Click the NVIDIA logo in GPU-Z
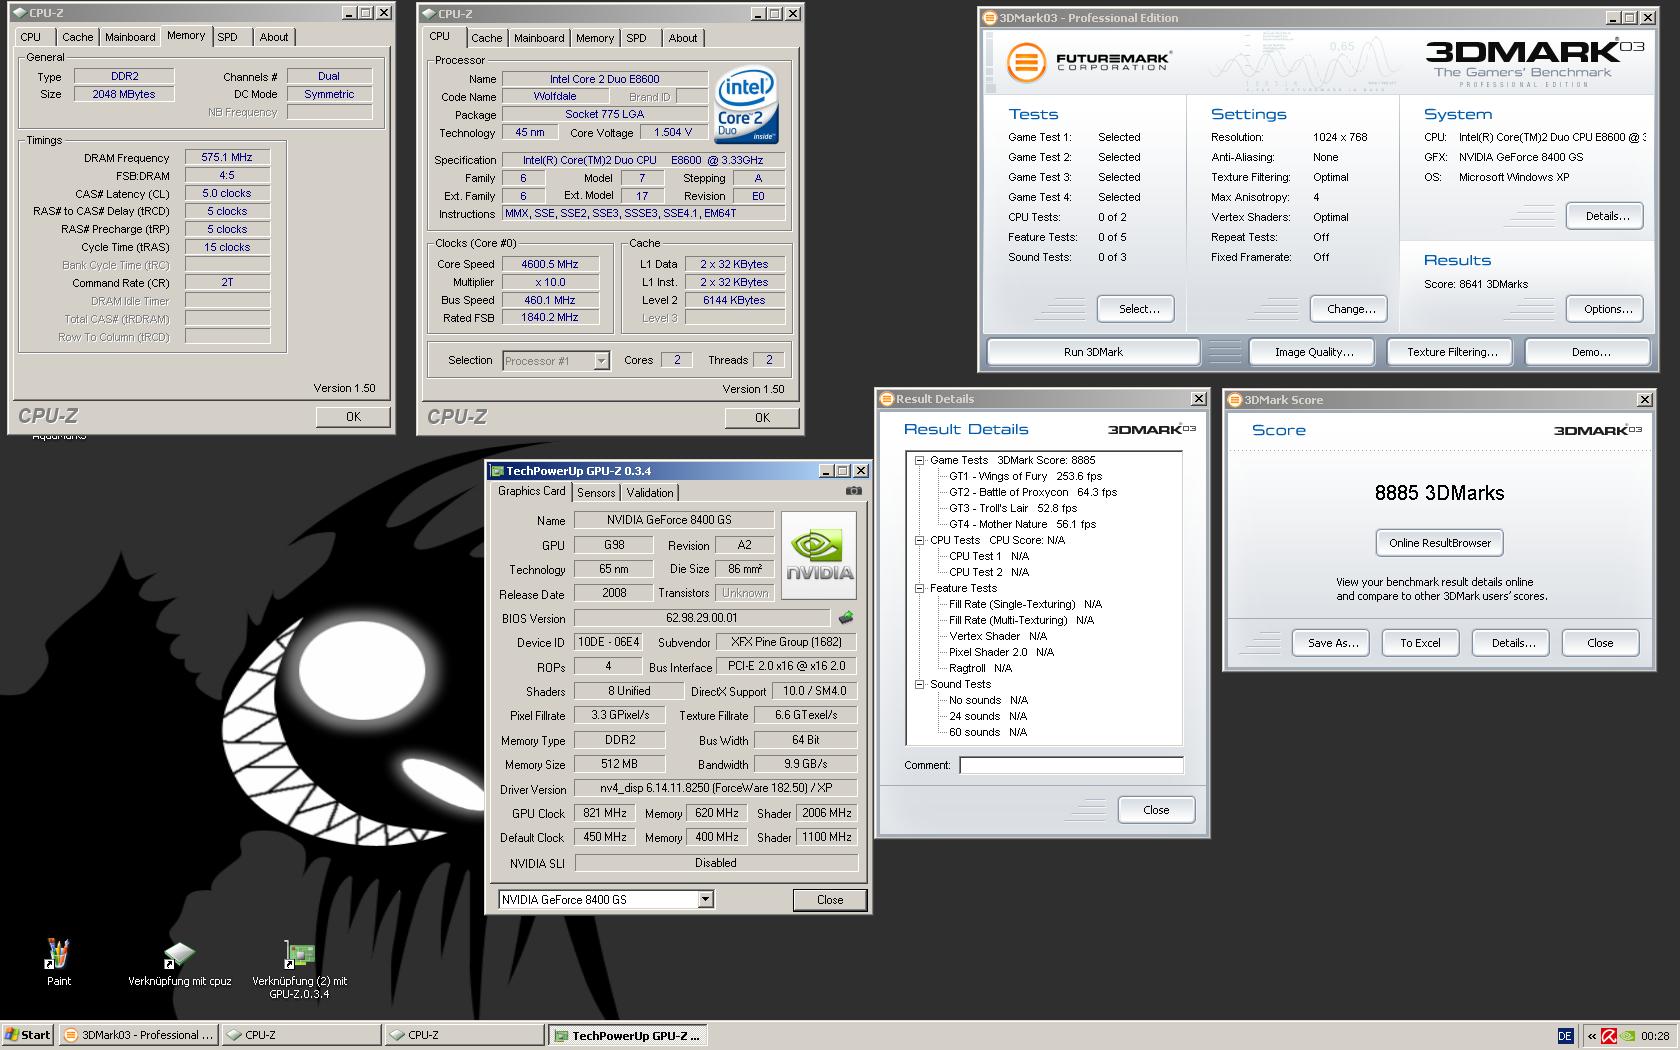 (819, 556)
